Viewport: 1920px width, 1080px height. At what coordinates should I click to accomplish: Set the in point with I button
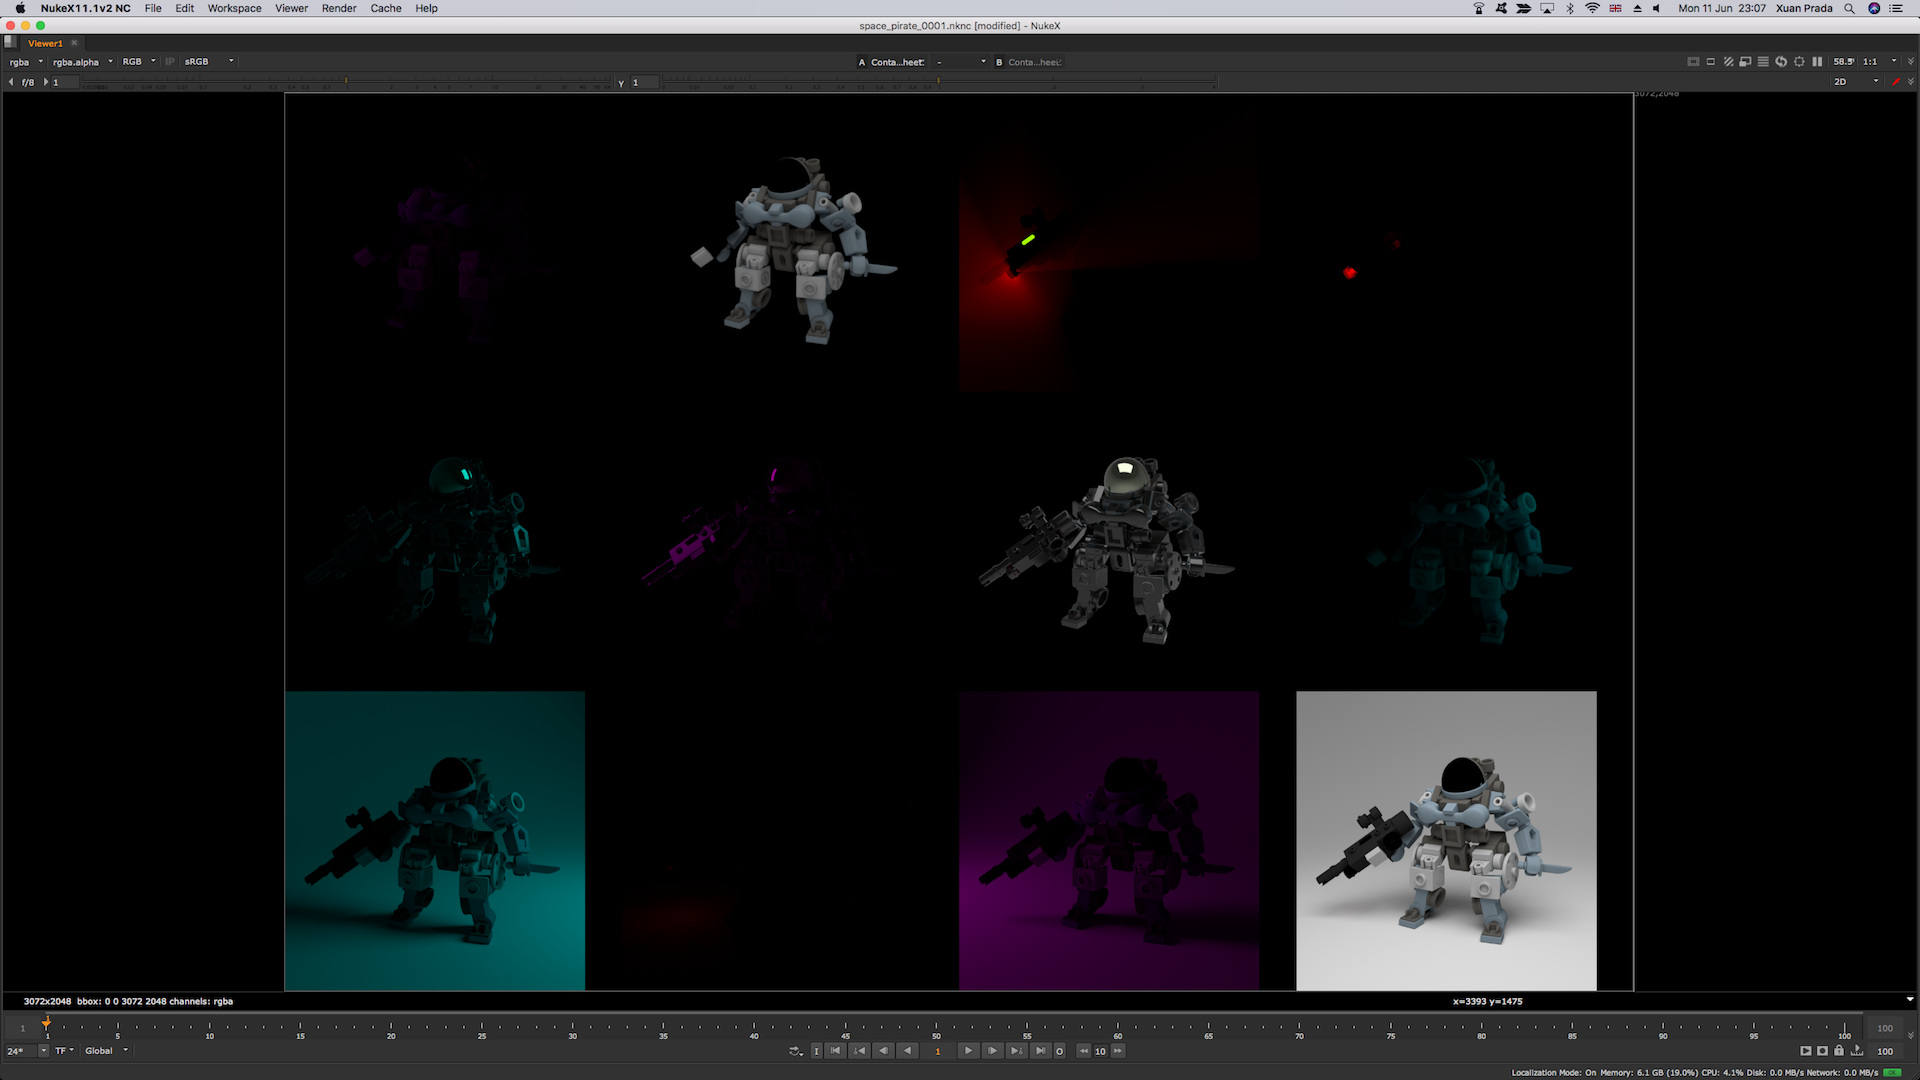tap(816, 1051)
